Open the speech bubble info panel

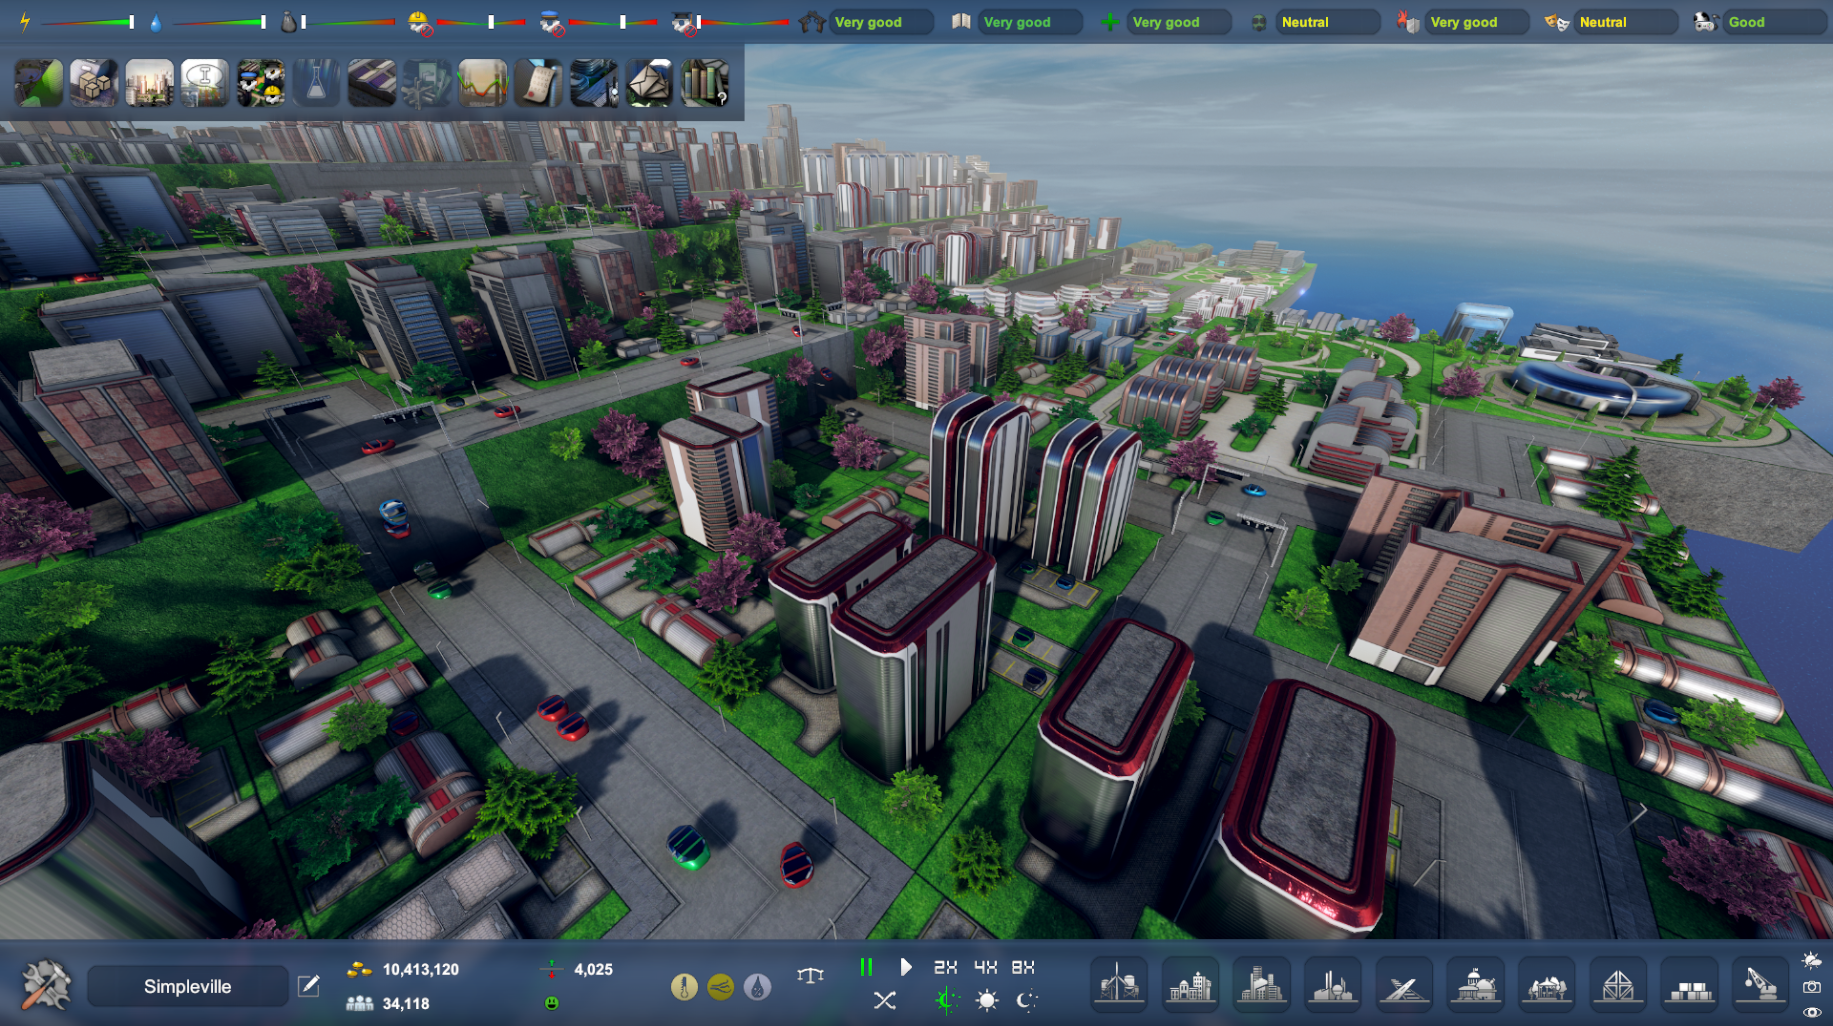[205, 82]
